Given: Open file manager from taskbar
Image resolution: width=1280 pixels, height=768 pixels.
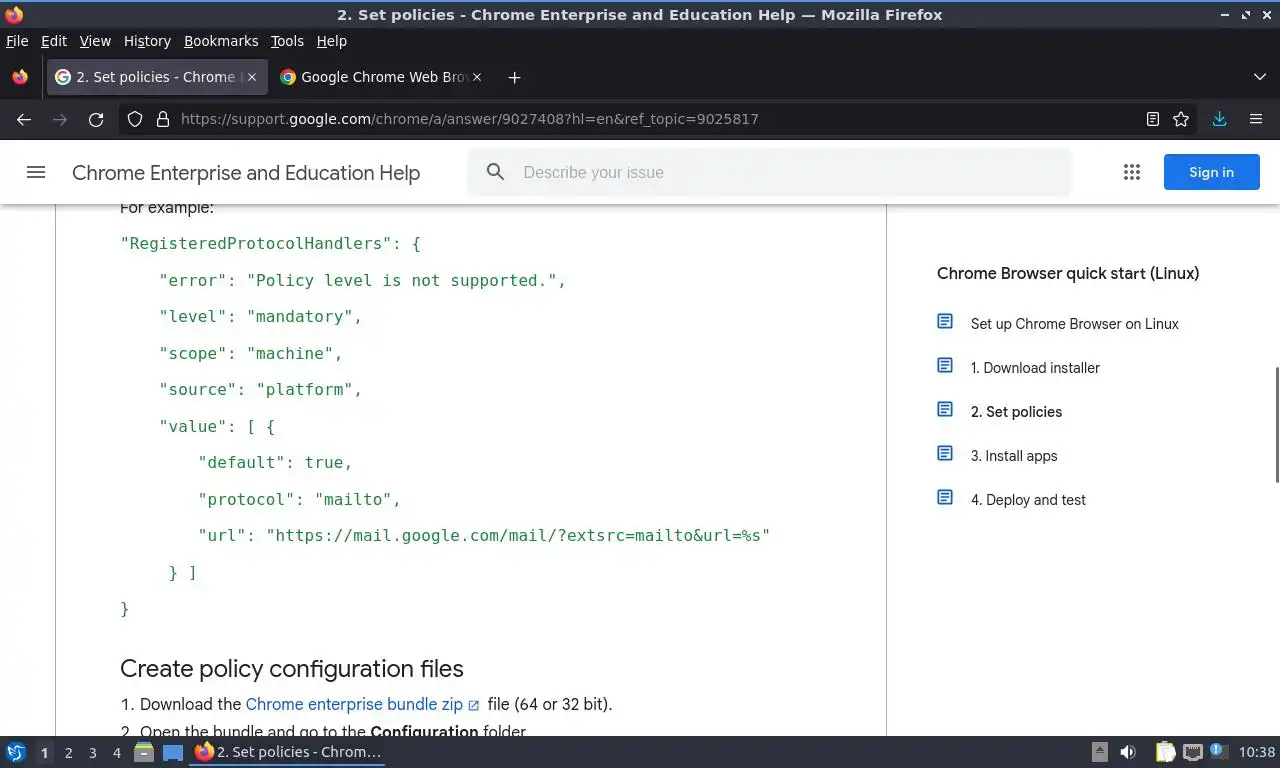Looking at the screenshot, I should click(144, 752).
